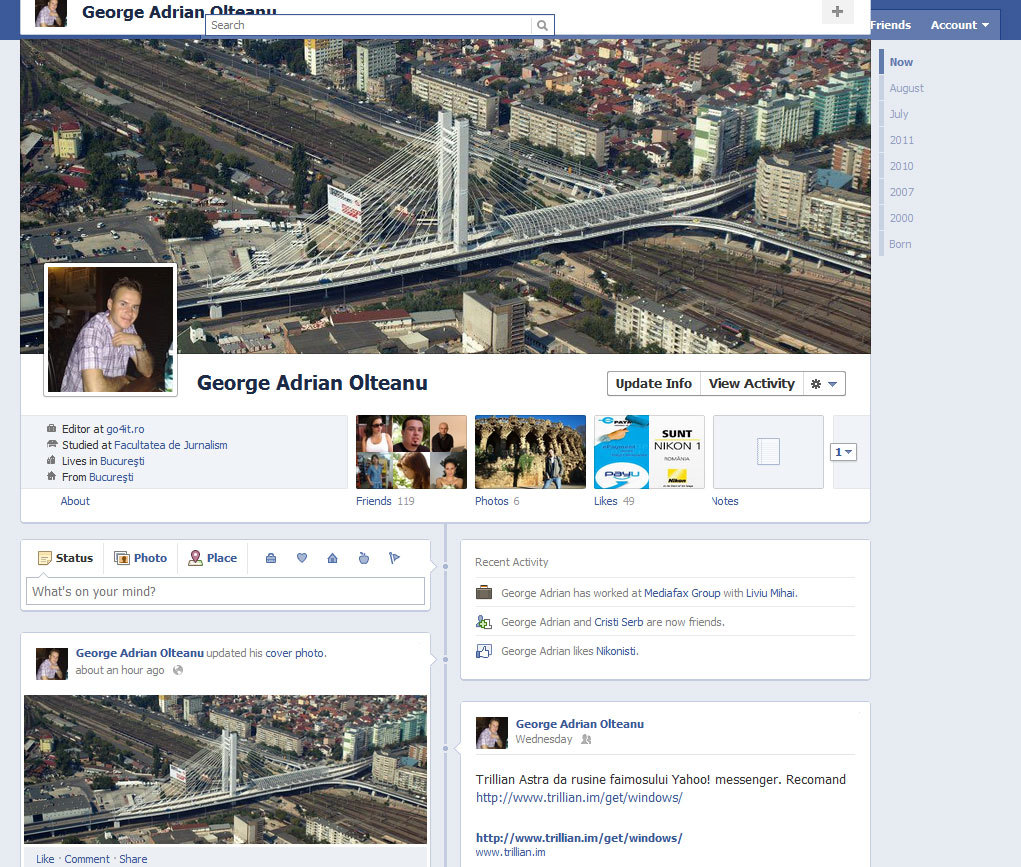This screenshot has width=1021, height=867.
Task: Focus the What's on your mind field
Action: pos(225,591)
